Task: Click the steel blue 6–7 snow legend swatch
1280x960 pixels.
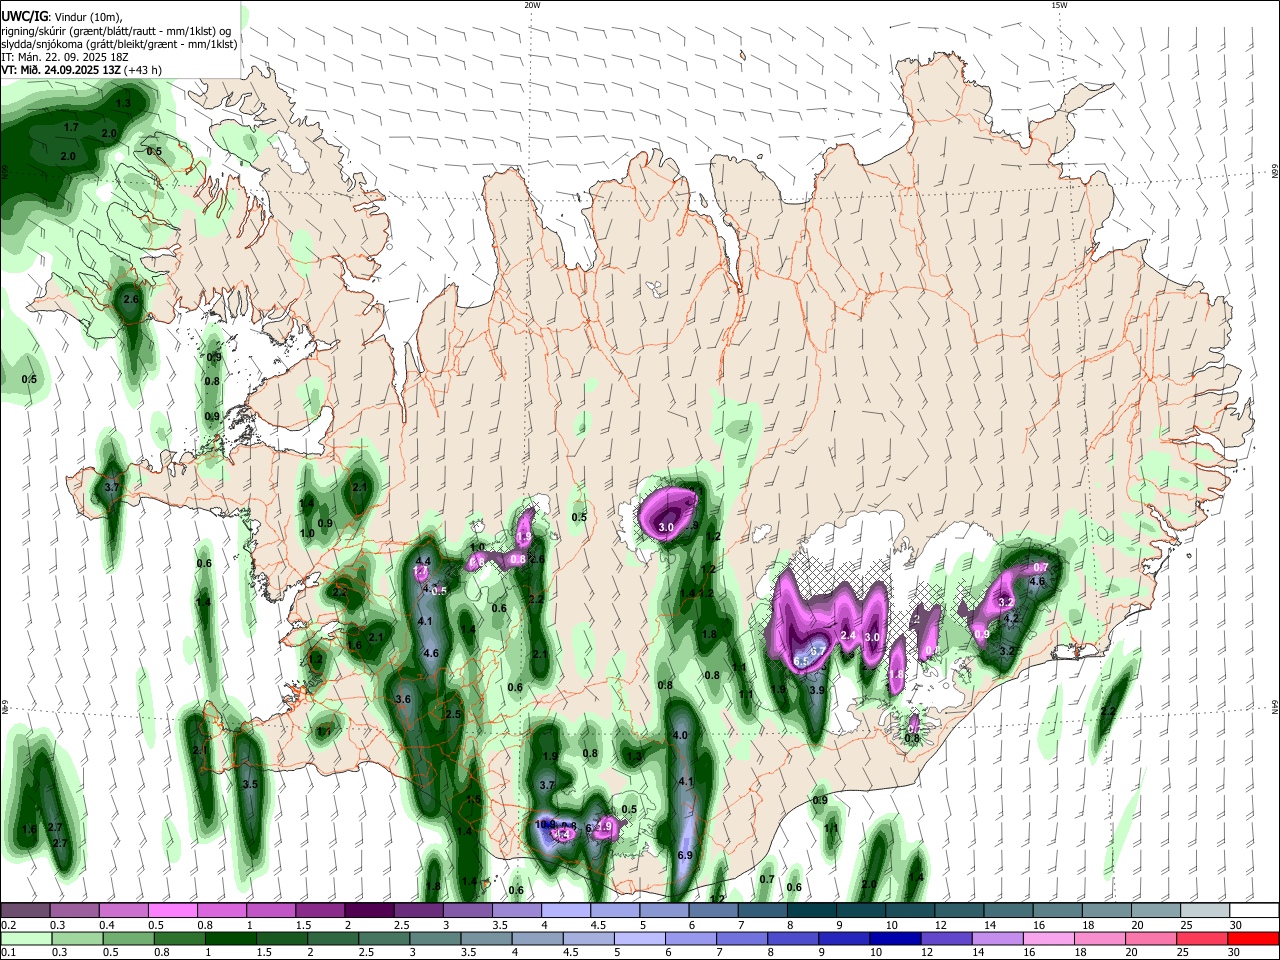Action: 714,910
